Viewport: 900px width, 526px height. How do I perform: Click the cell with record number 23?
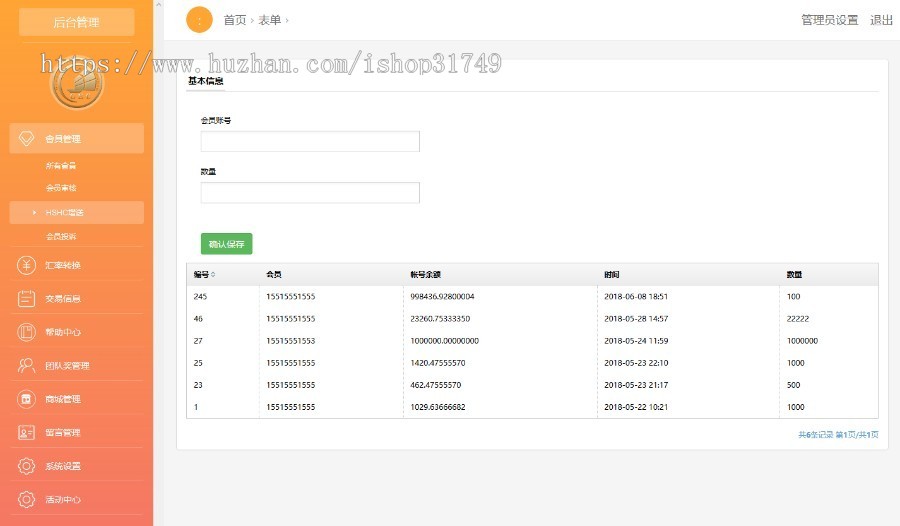[x=198, y=385]
